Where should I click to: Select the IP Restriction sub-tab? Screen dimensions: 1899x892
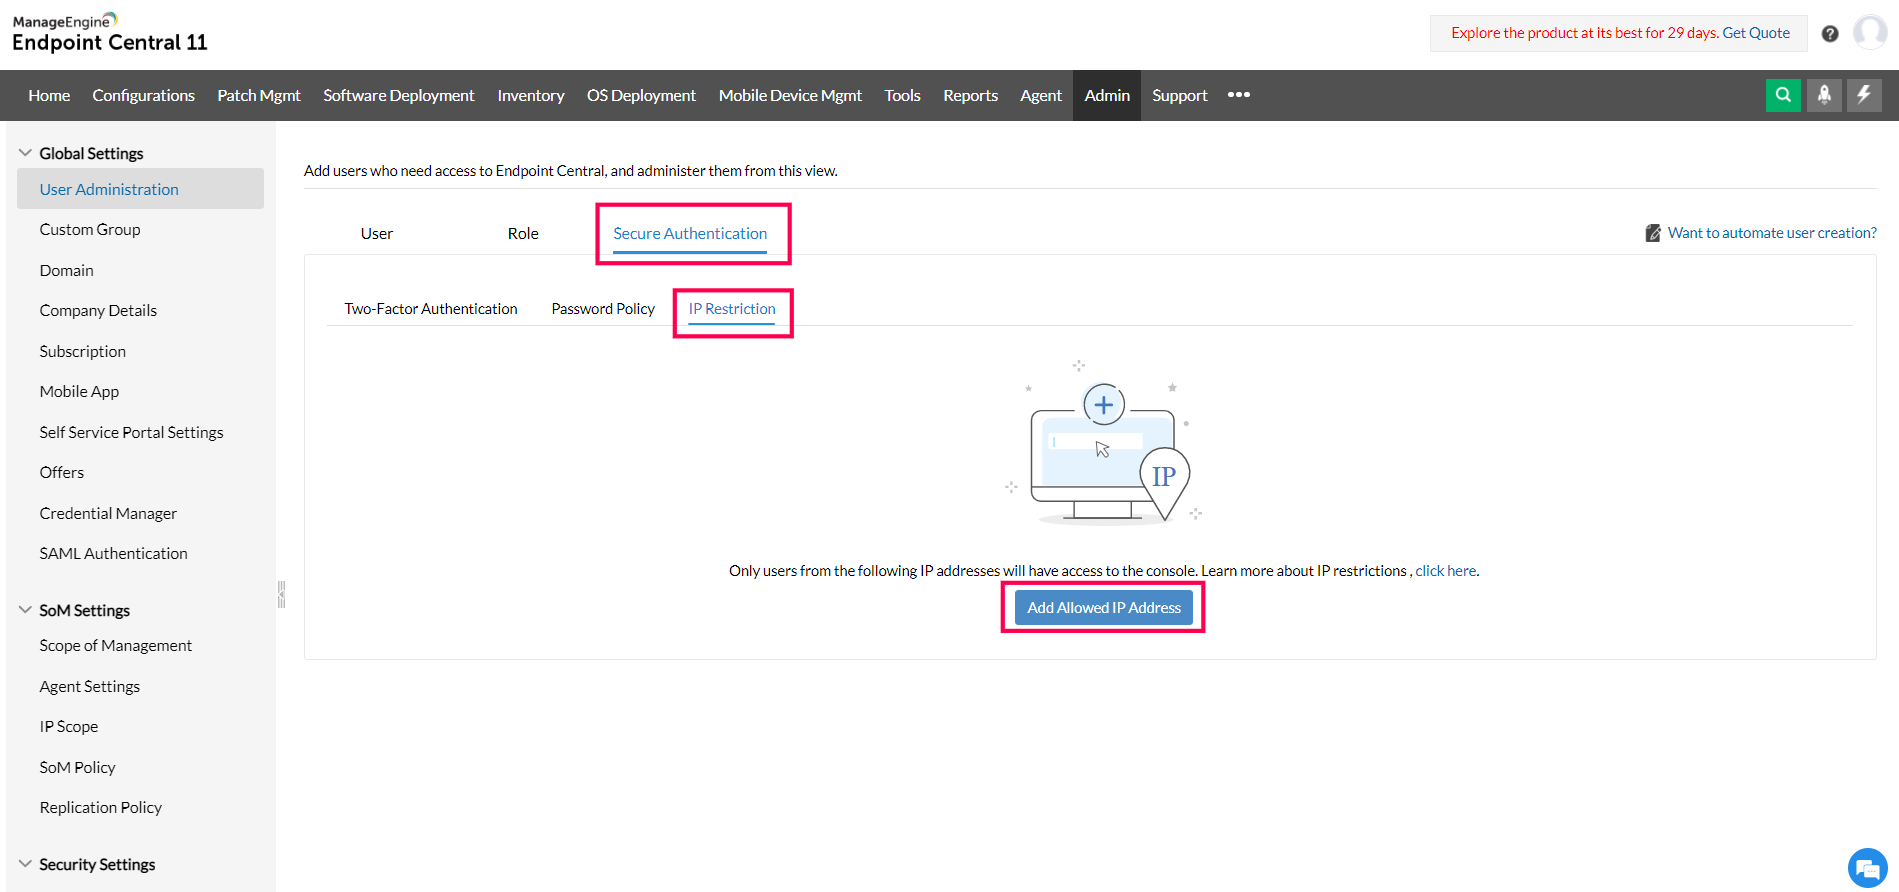pyautogui.click(x=732, y=309)
